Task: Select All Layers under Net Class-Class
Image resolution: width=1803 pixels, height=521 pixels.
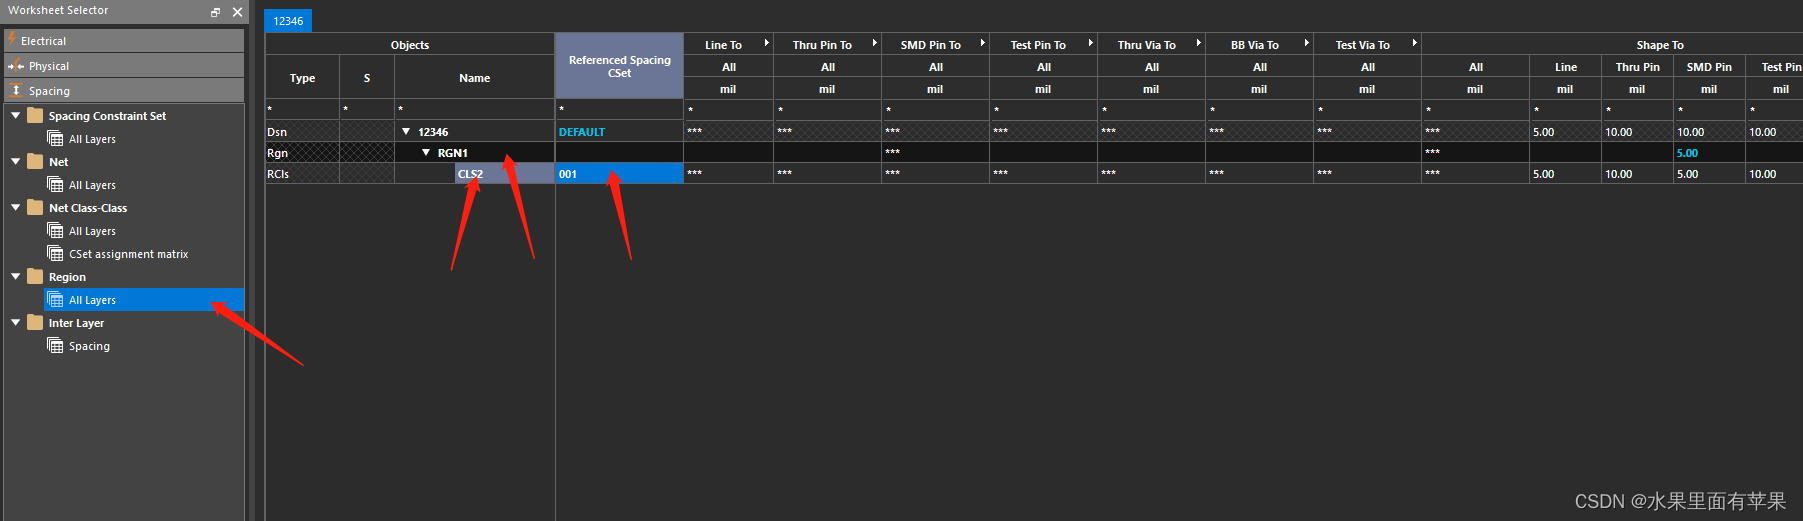Action: (x=92, y=231)
